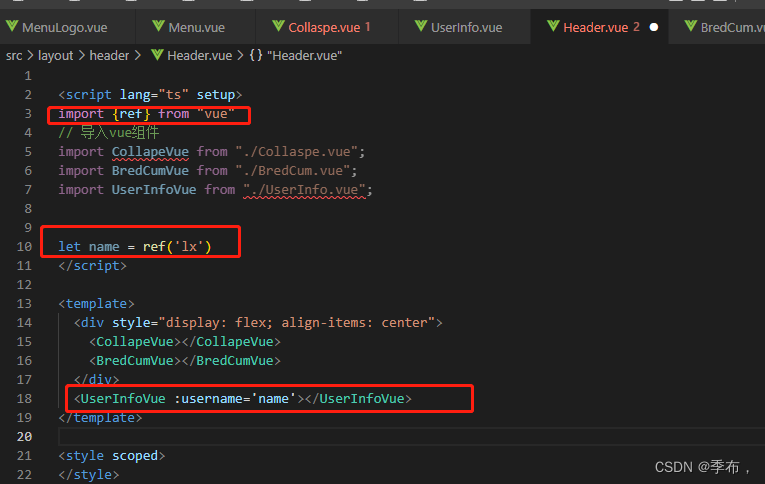Screen dimensions: 765x484
Task: Click the 导入vue组件 comment line
Action: tap(109, 132)
